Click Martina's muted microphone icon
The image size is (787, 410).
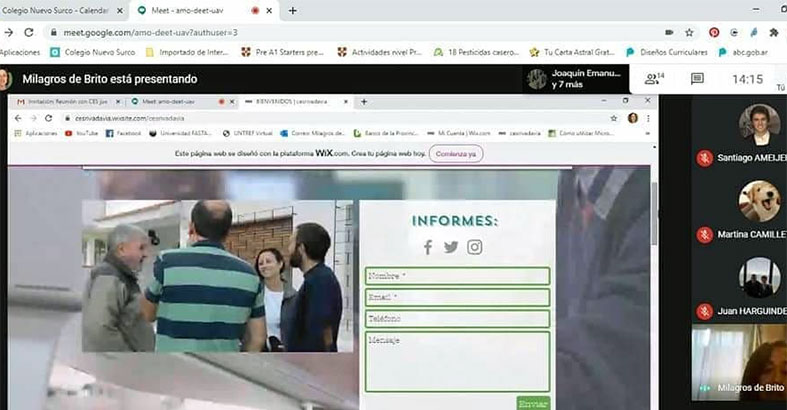pyautogui.click(x=704, y=235)
